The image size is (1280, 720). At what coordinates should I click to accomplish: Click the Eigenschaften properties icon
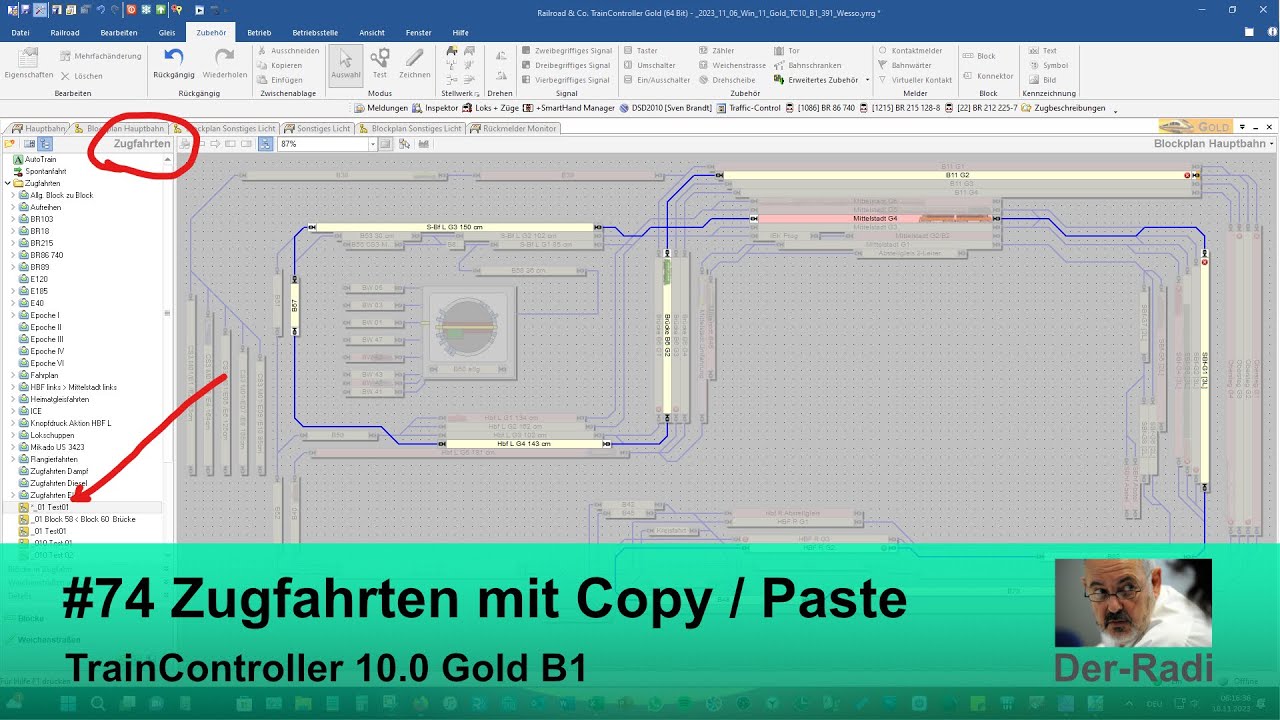[28, 64]
